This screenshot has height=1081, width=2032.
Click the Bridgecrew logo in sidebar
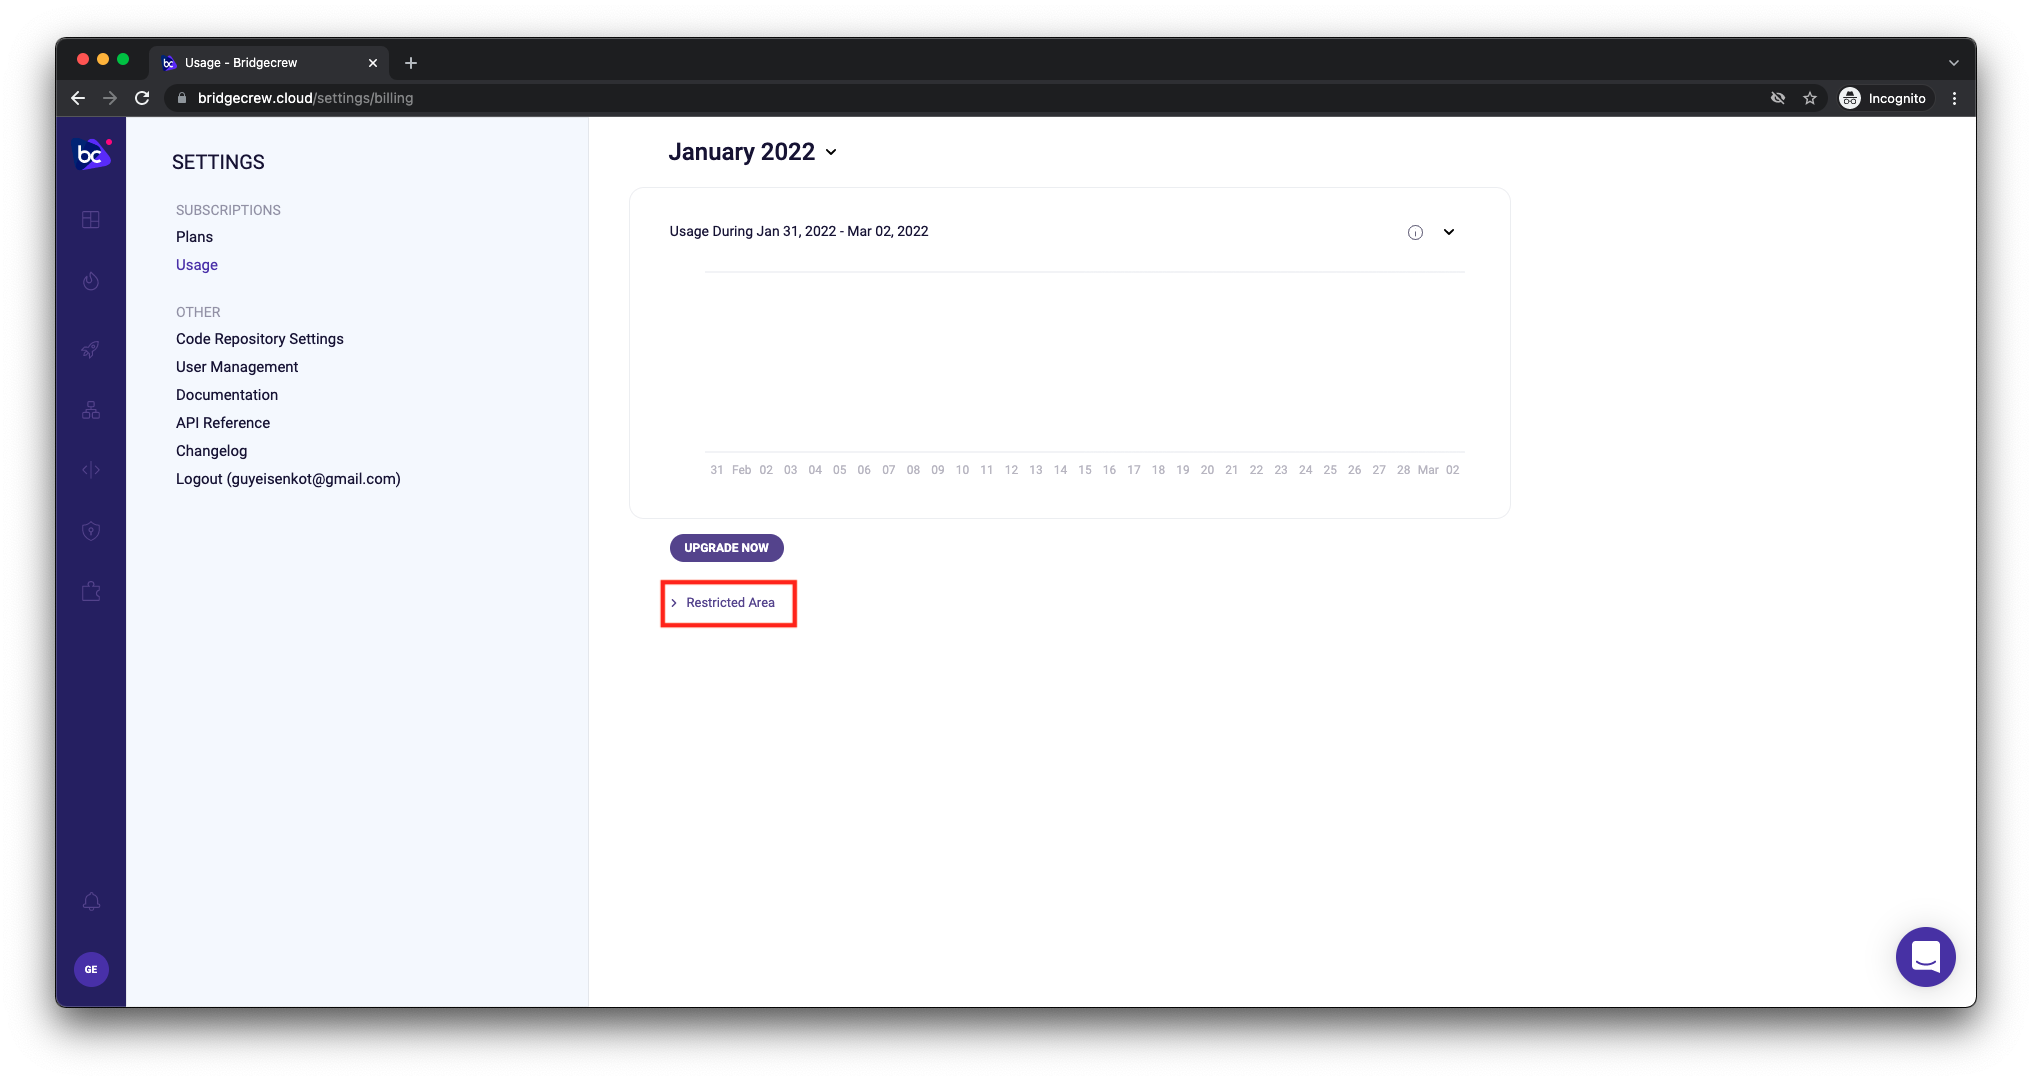point(91,154)
